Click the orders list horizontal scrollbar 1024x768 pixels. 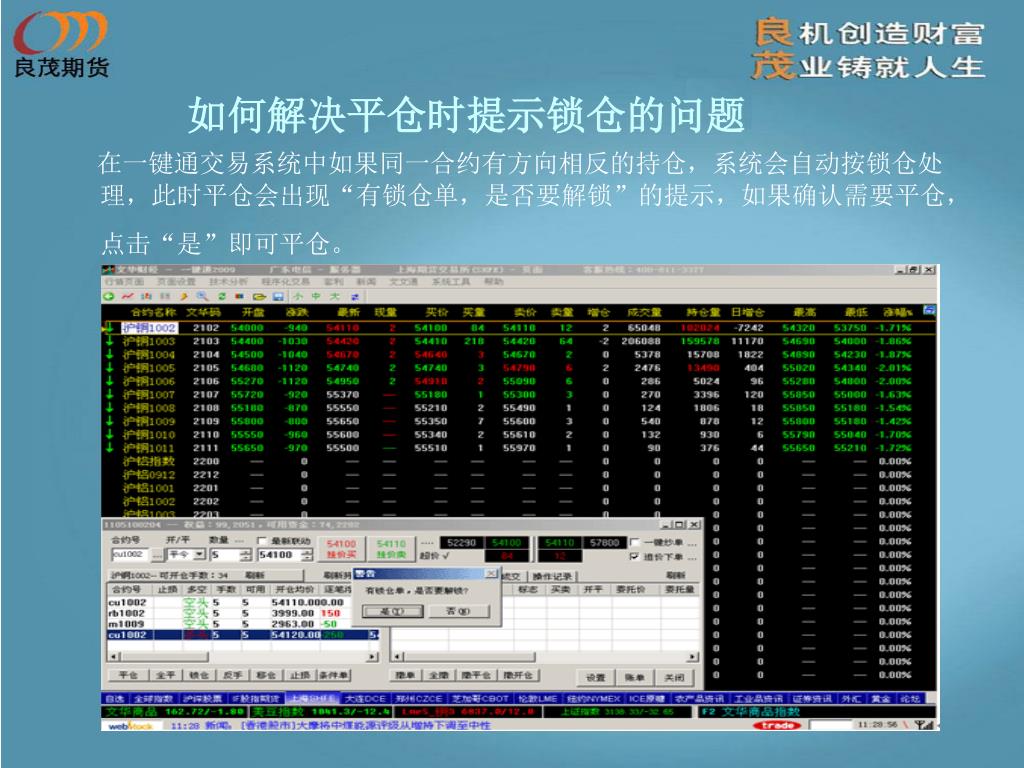click(x=544, y=656)
